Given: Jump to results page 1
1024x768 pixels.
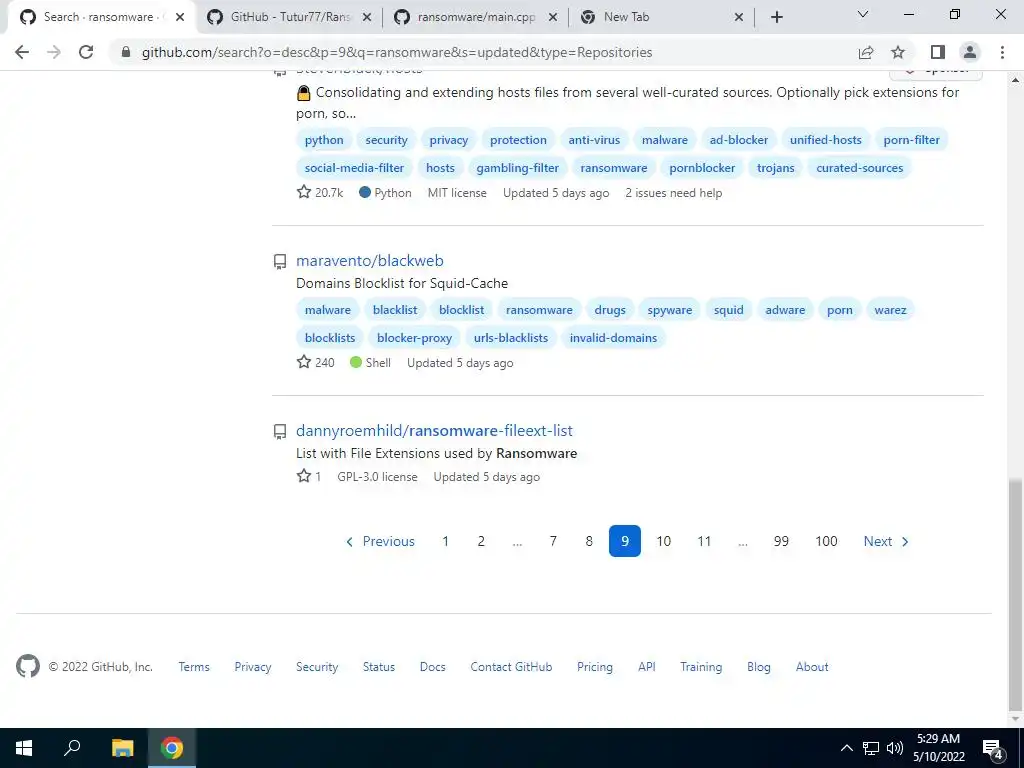Looking at the screenshot, I should click(x=445, y=541).
